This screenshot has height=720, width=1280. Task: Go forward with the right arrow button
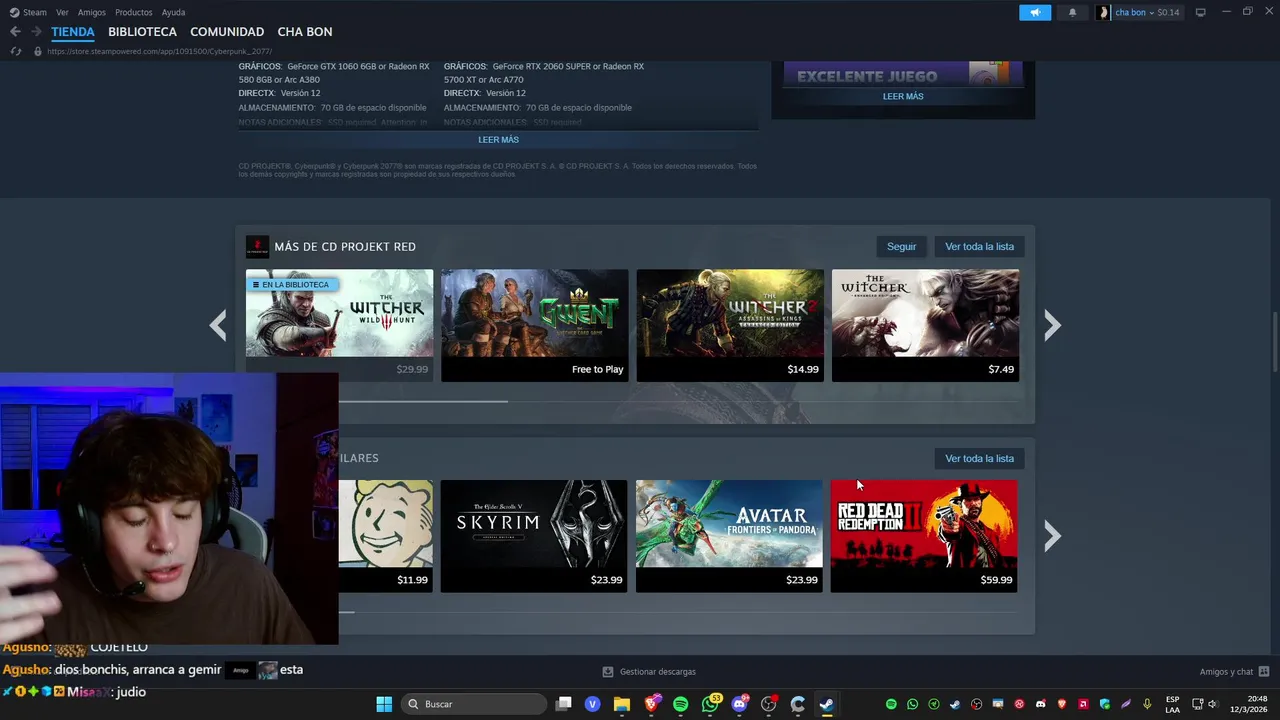[36, 32]
